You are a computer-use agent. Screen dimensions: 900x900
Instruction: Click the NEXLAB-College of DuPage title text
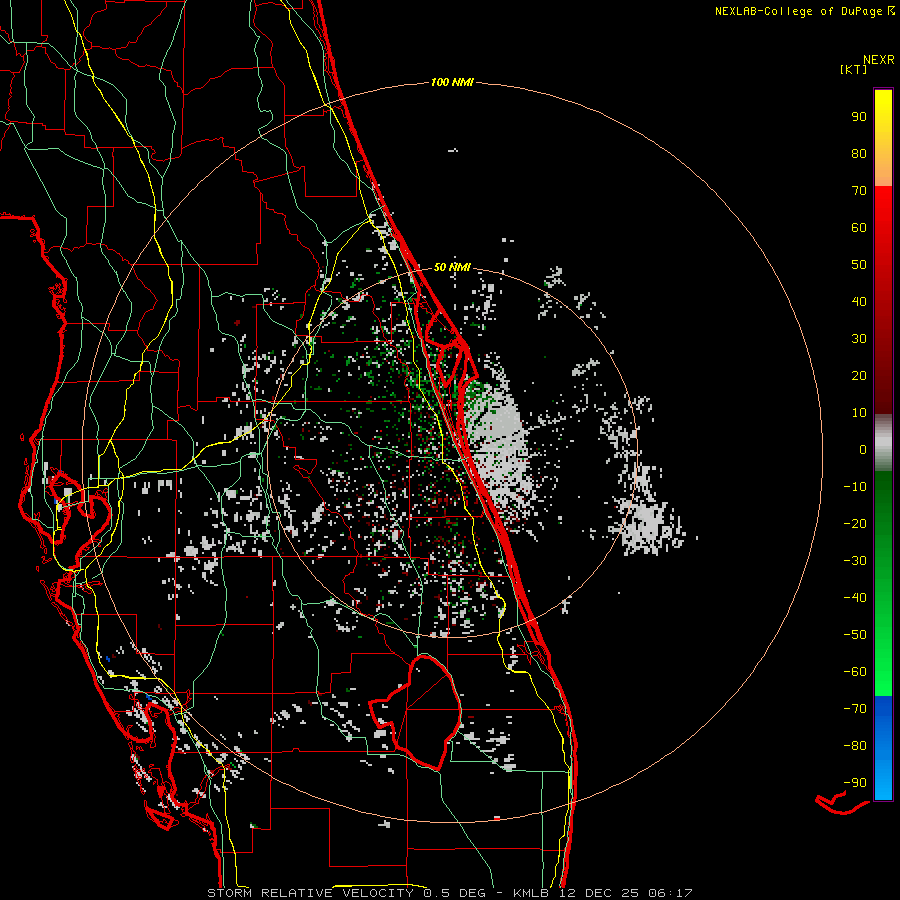(x=798, y=11)
